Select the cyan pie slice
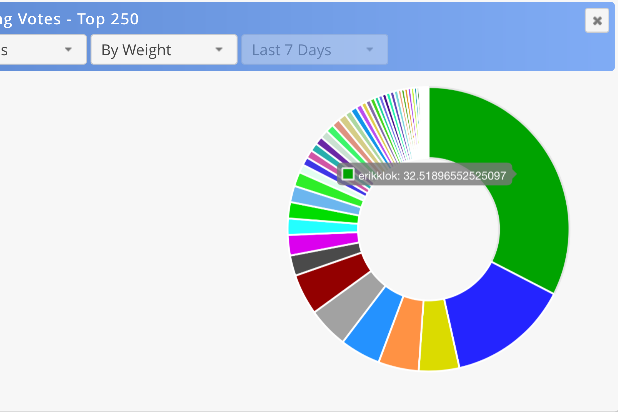Image resolution: width=618 pixels, height=413 pixels. [322, 227]
